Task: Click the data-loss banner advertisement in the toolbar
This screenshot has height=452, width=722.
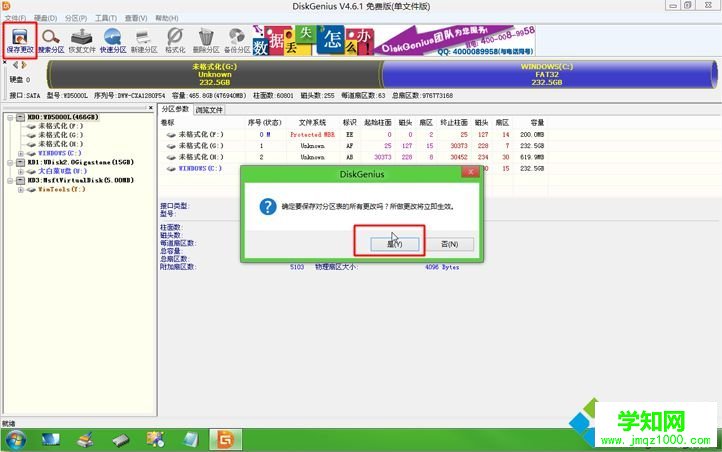Action: click(394, 40)
